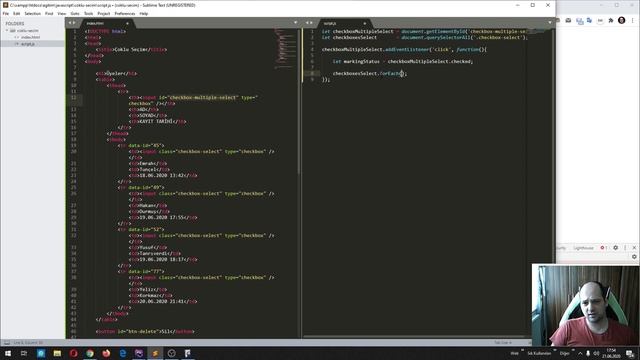Screen dimensions: 640x360
Task: Open index.html from the sidebar
Action: (30, 37)
